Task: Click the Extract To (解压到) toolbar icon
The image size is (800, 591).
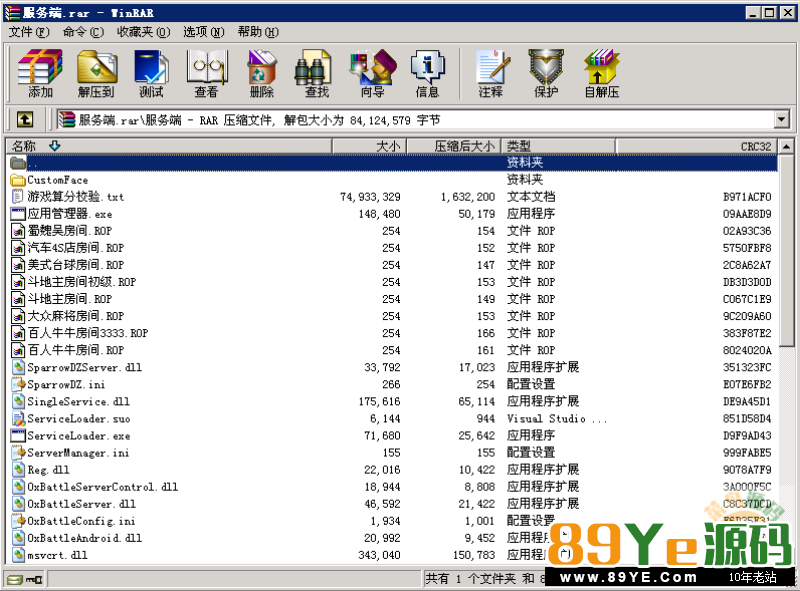Action: click(96, 73)
